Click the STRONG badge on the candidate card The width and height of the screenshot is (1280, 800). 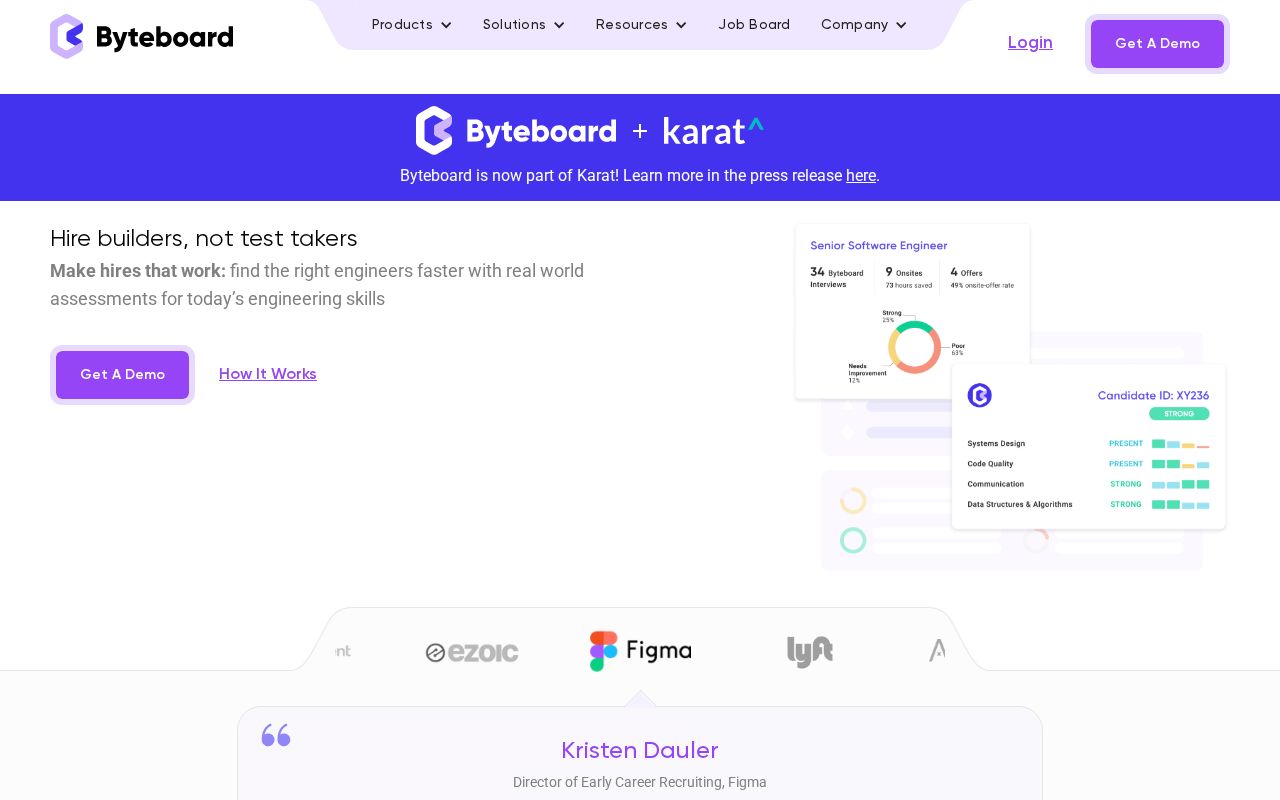[1179, 414]
